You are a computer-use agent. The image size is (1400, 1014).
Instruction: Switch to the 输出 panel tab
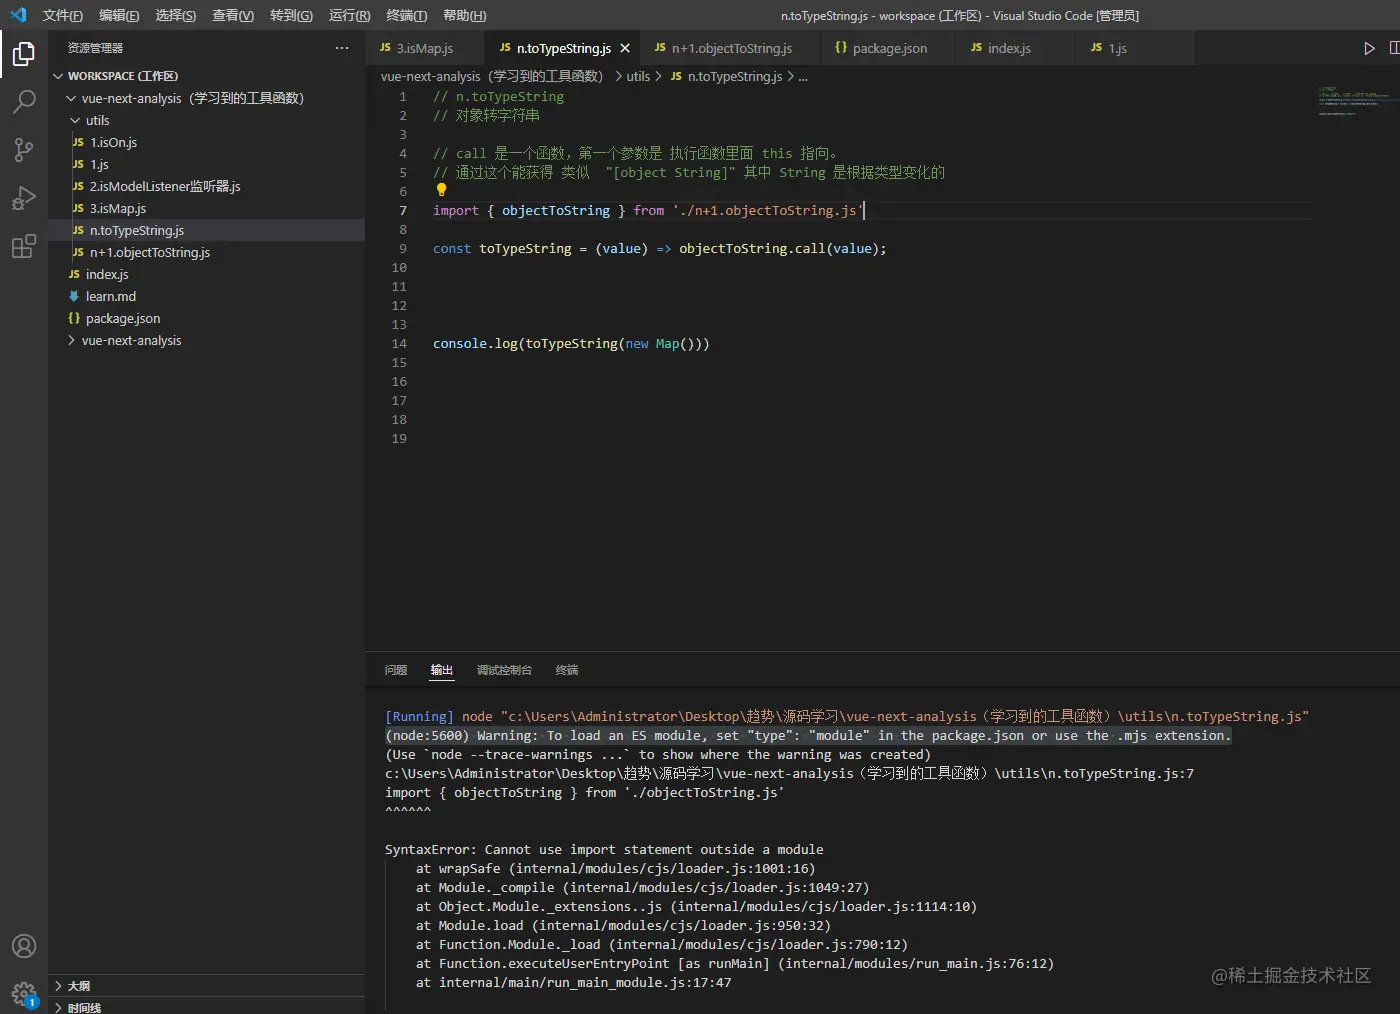click(x=442, y=670)
